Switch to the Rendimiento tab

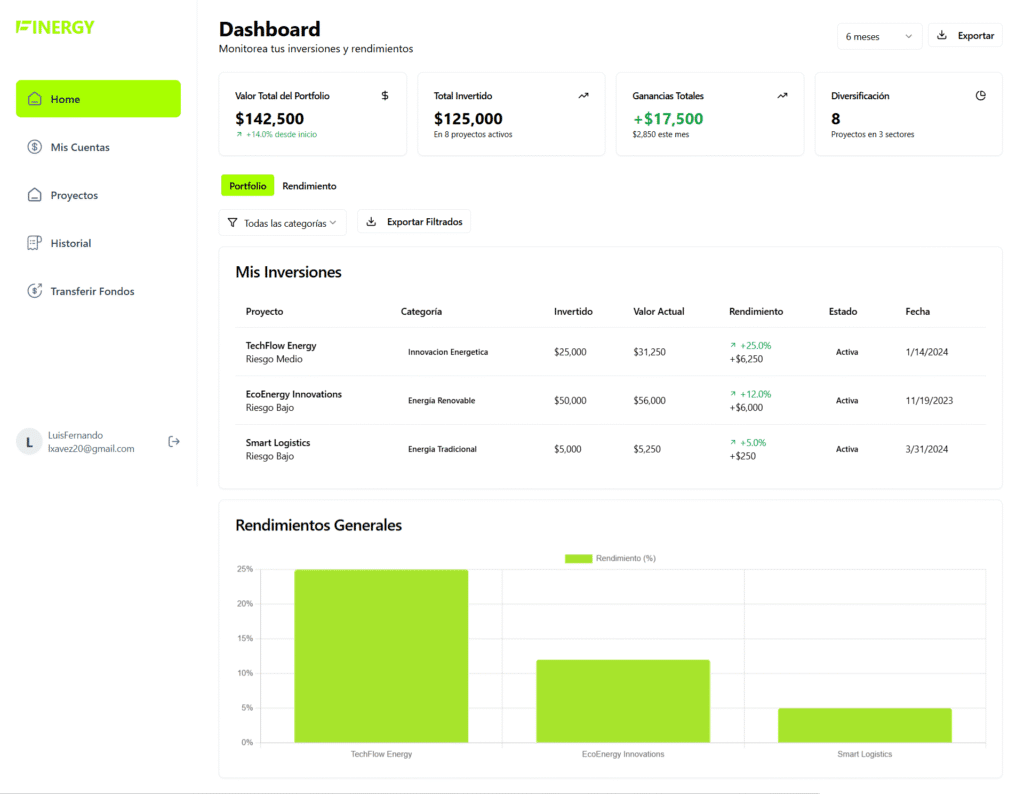[309, 186]
